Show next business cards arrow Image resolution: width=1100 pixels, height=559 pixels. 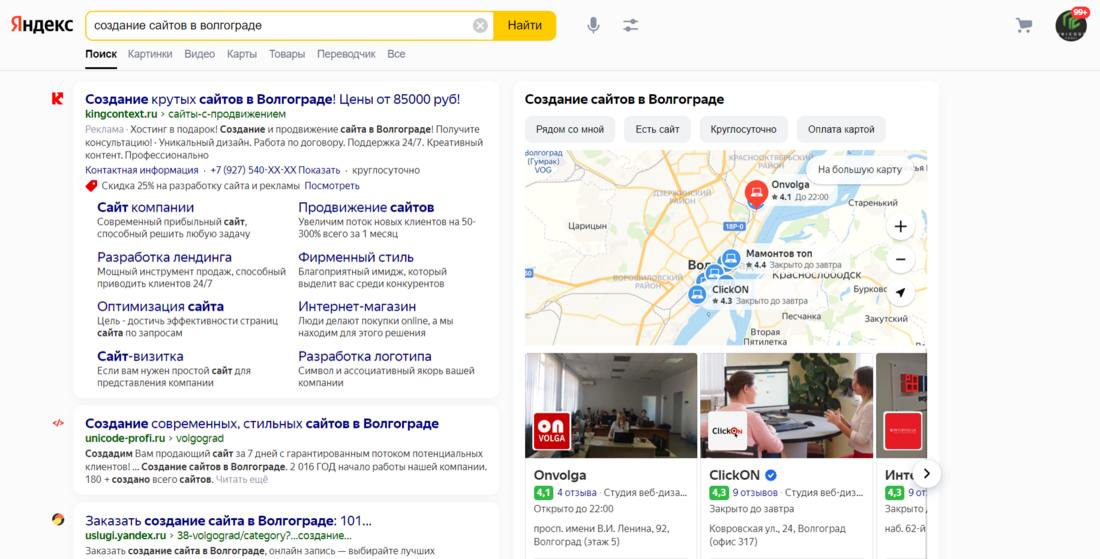[x=926, y=473]
